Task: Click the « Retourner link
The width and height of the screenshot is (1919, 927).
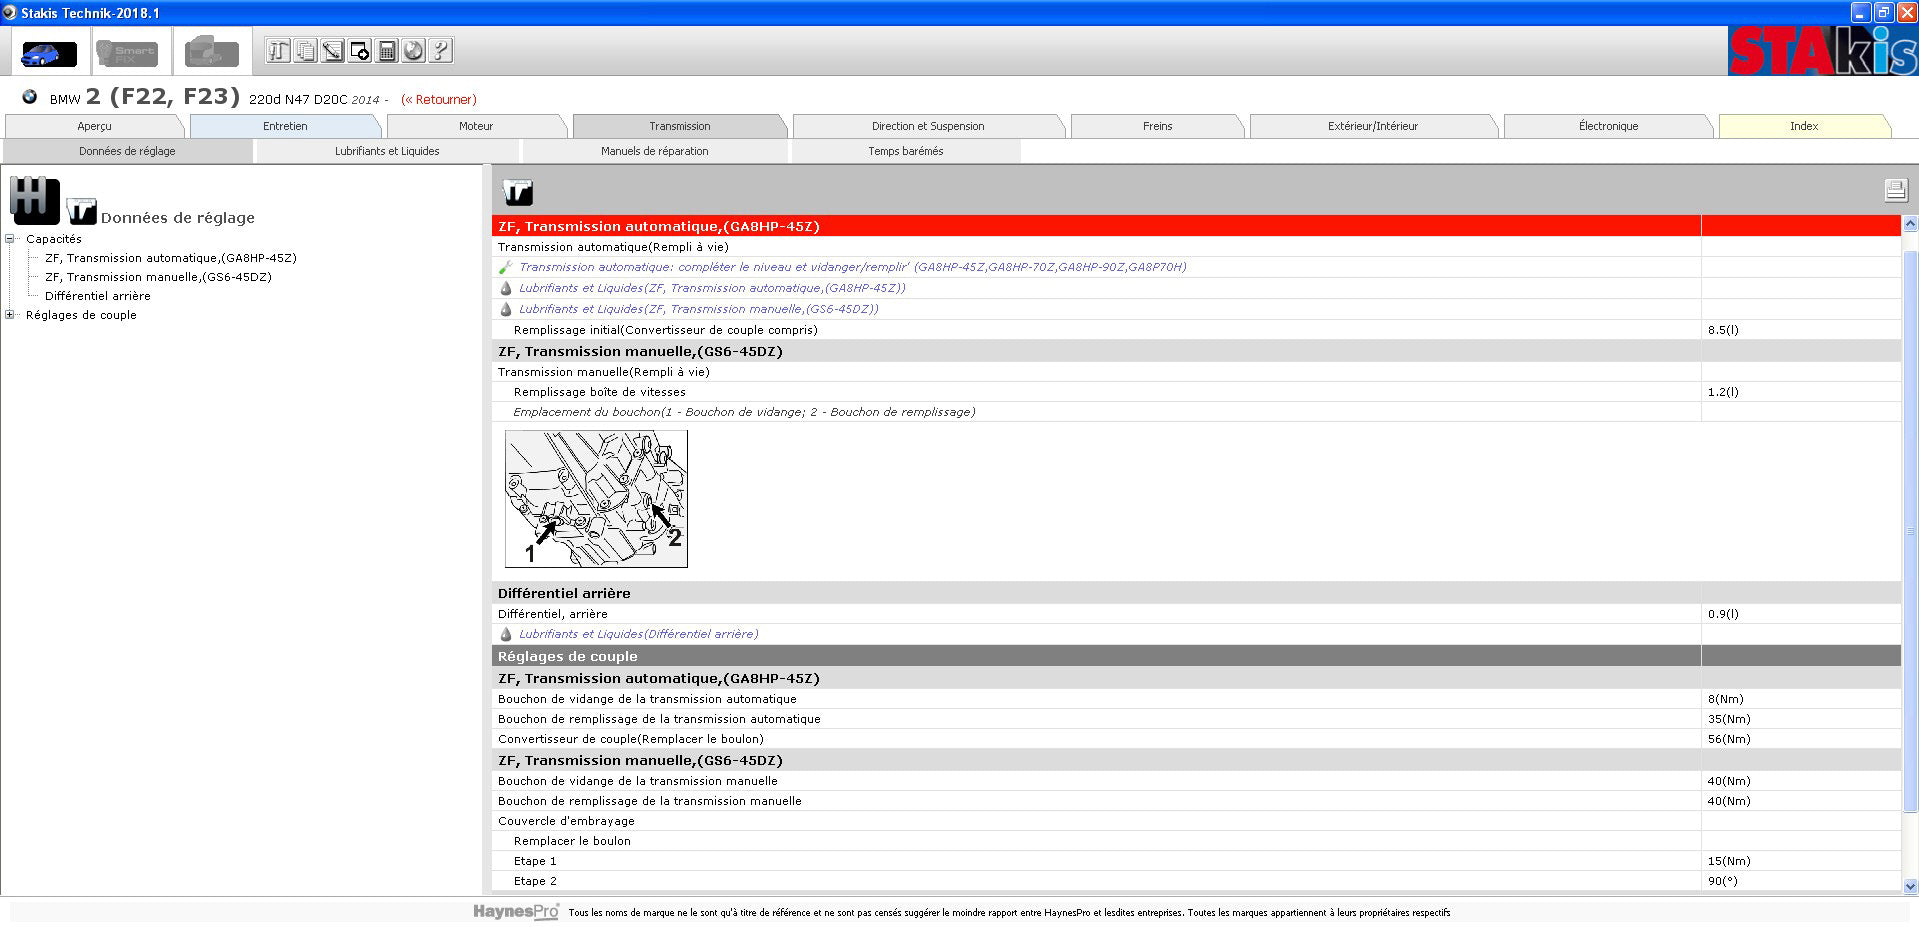Action: pyautogui.click(x=439, y=99)
